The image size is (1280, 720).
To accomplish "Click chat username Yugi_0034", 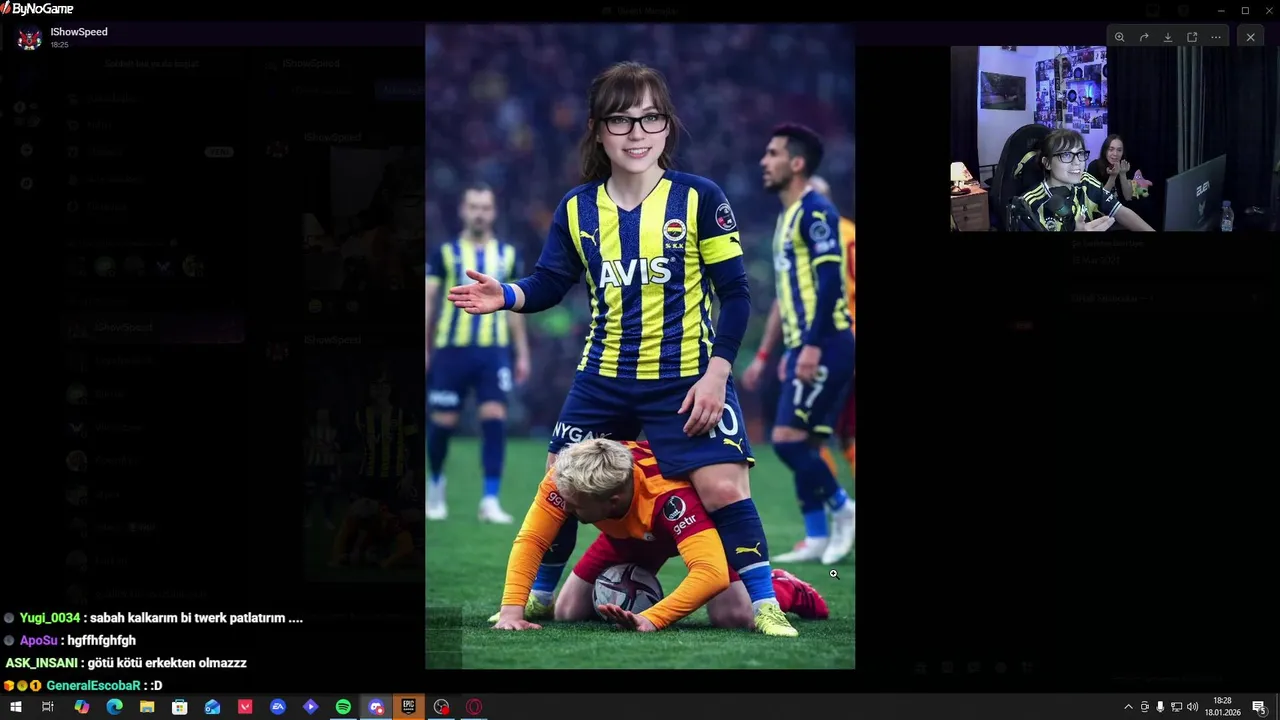I will [50, 618].
